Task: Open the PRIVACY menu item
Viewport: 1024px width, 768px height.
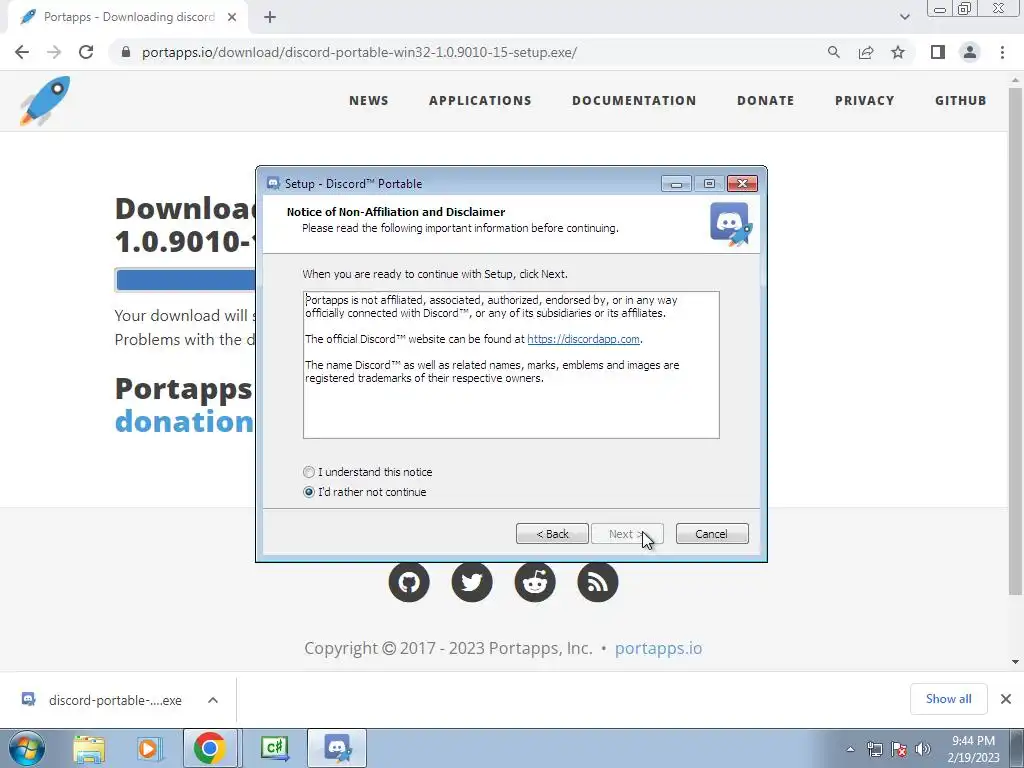Action: (865, 101)
